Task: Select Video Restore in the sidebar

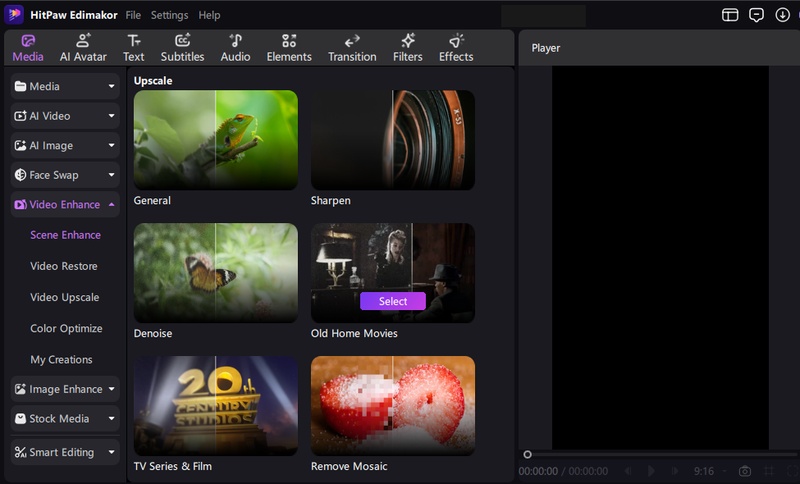Action: pyautogui.click(x=64, y=266)
